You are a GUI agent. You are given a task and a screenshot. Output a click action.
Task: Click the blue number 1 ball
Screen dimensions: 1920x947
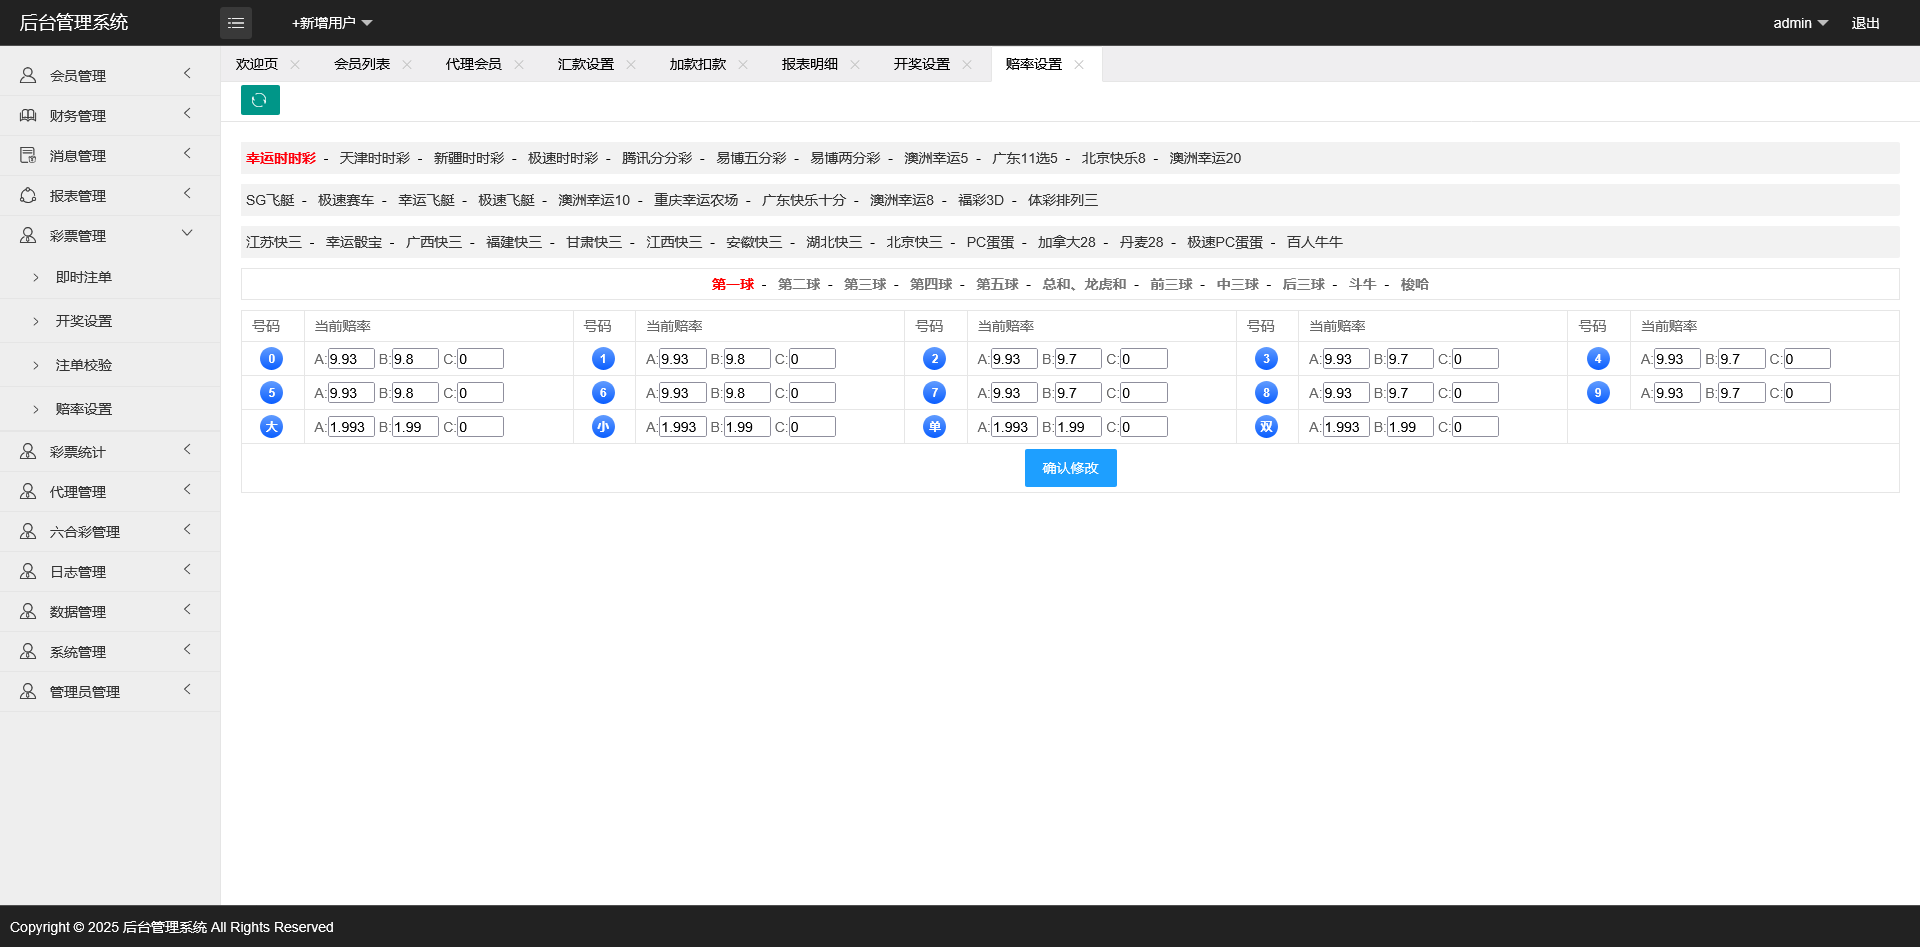point(603,359)
